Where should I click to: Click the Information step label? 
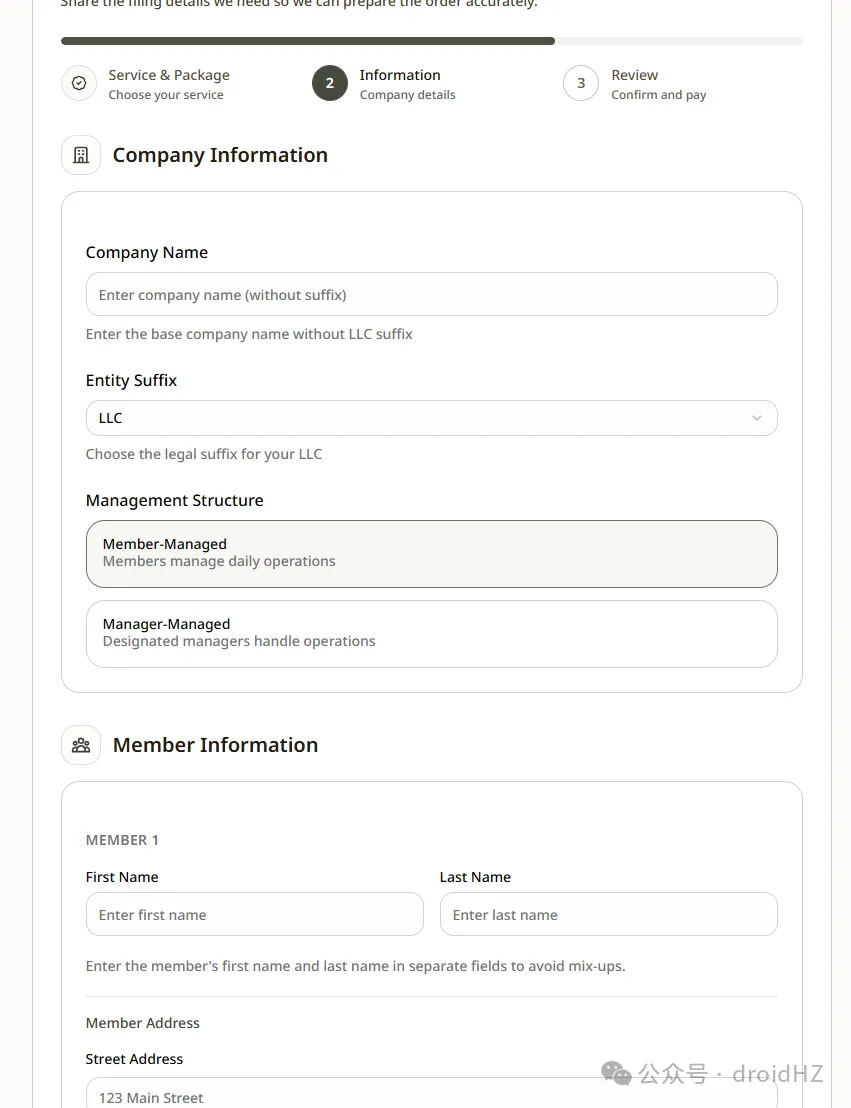400,76
